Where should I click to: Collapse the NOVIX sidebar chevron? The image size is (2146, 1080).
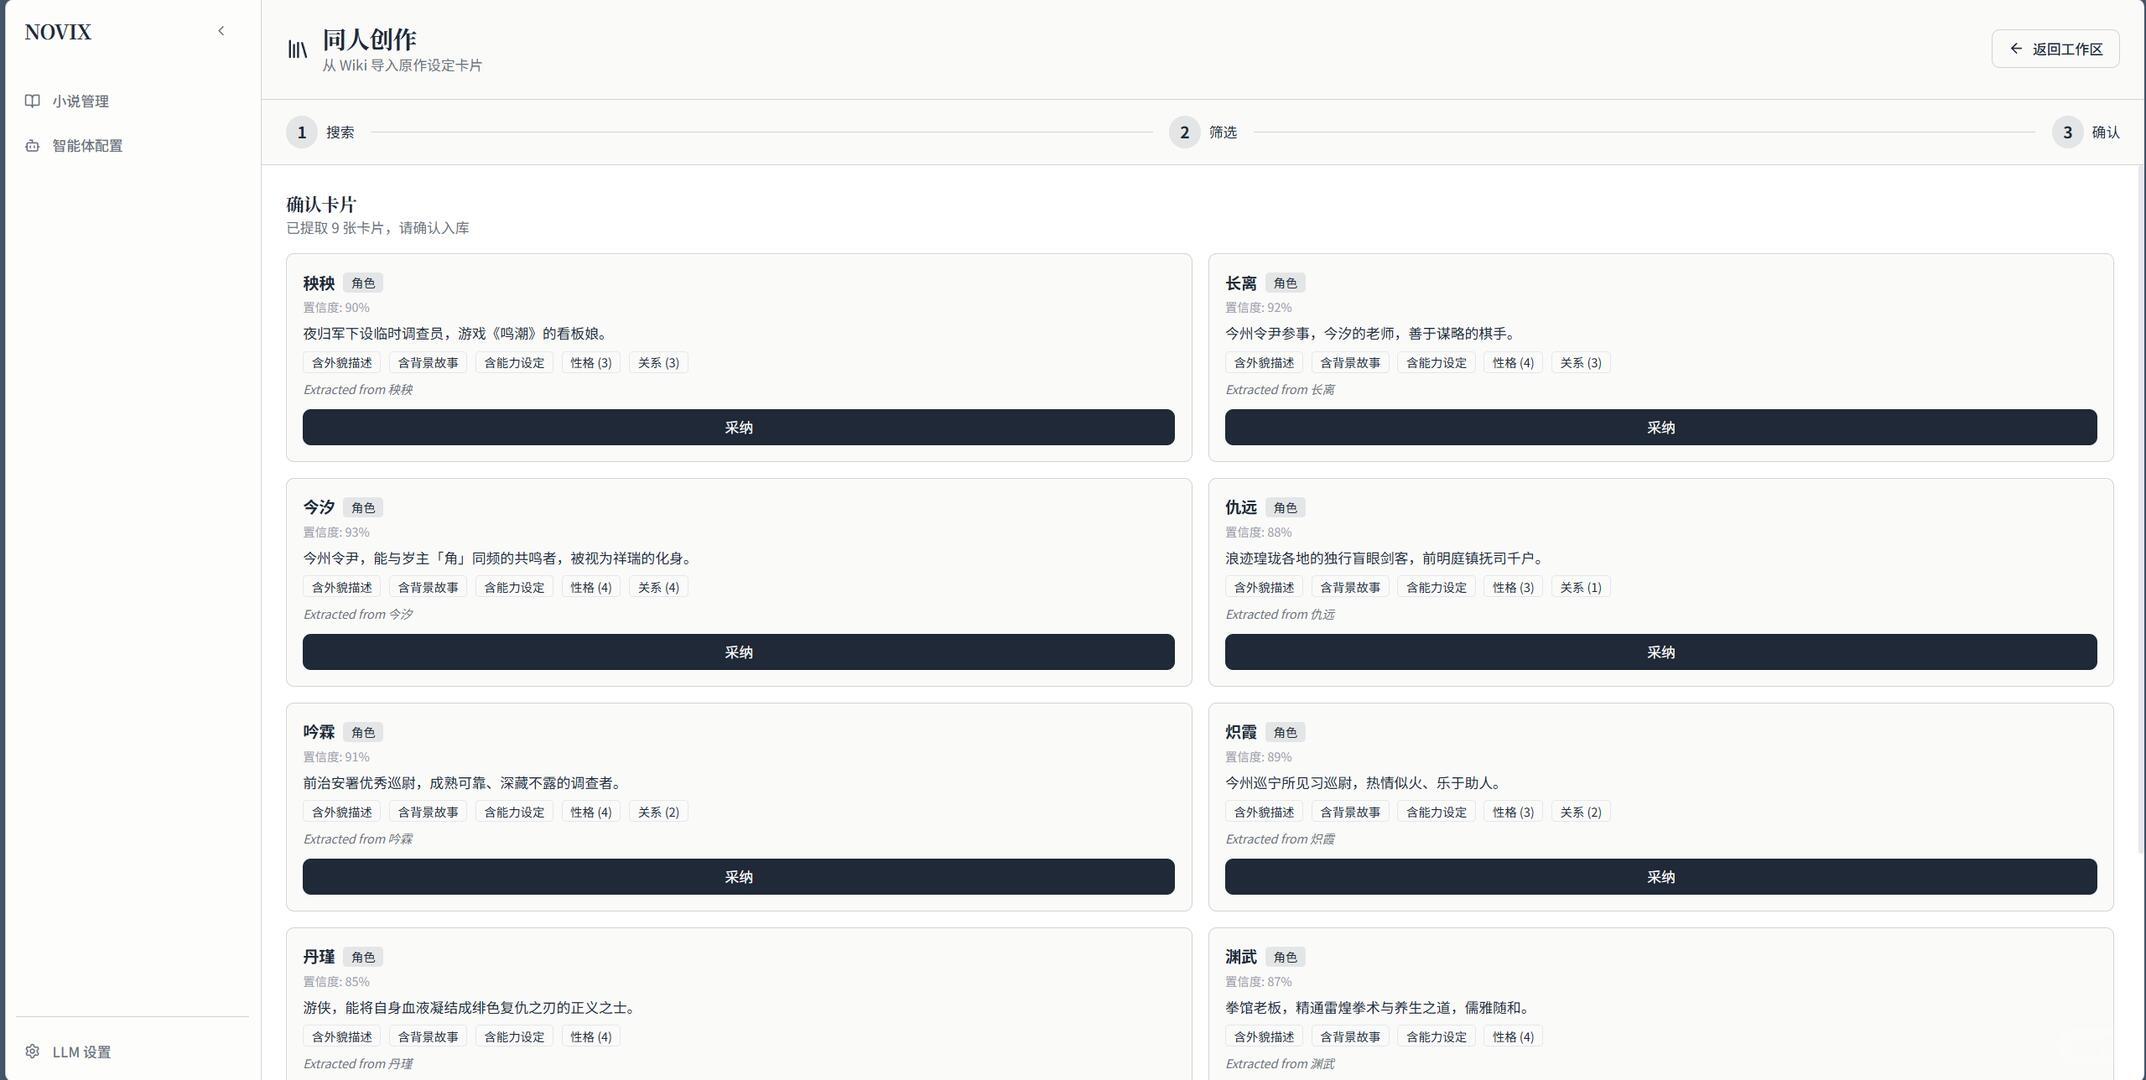tap(221, 31)
